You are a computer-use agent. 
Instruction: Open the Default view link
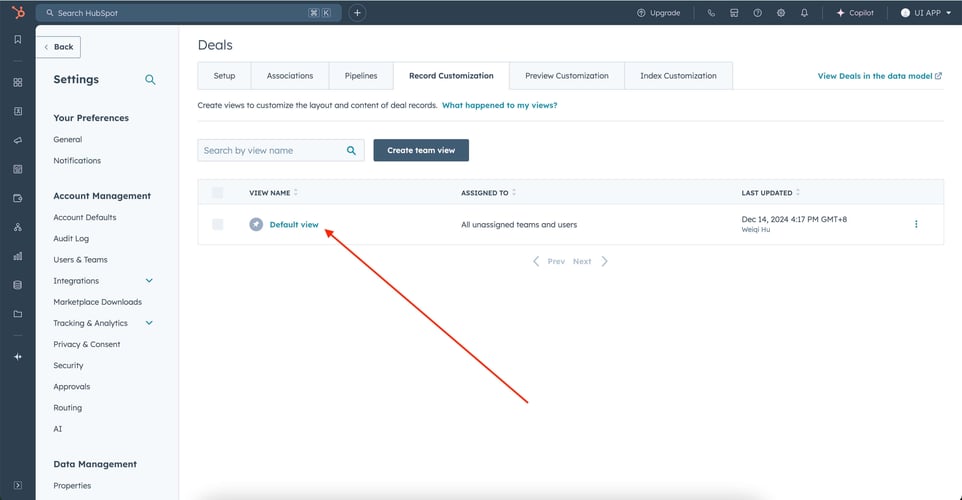pyautogui.click(x=294, y=225)
